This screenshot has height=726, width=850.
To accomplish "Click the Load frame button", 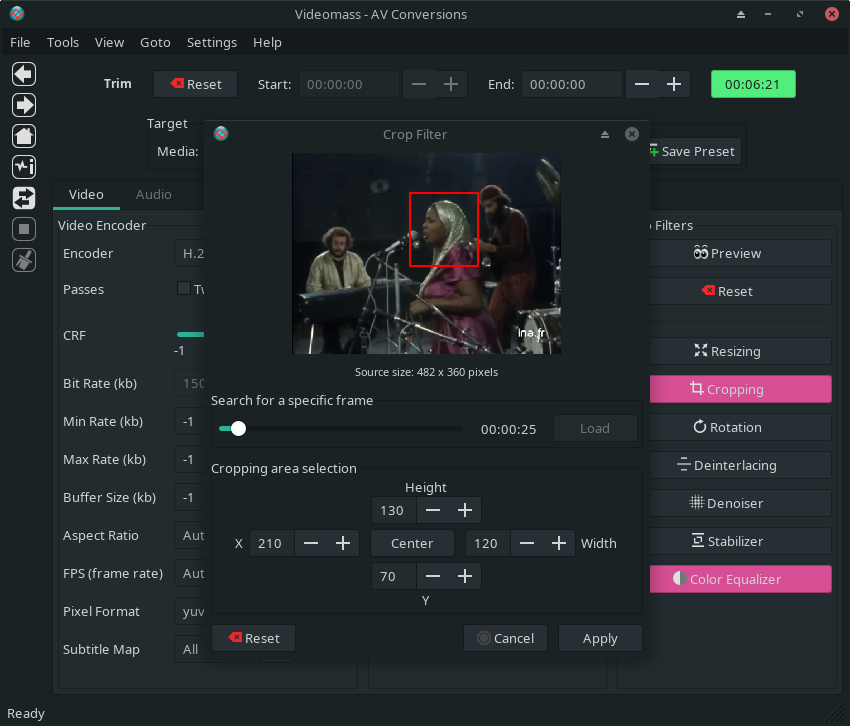I will pos(595,428).
